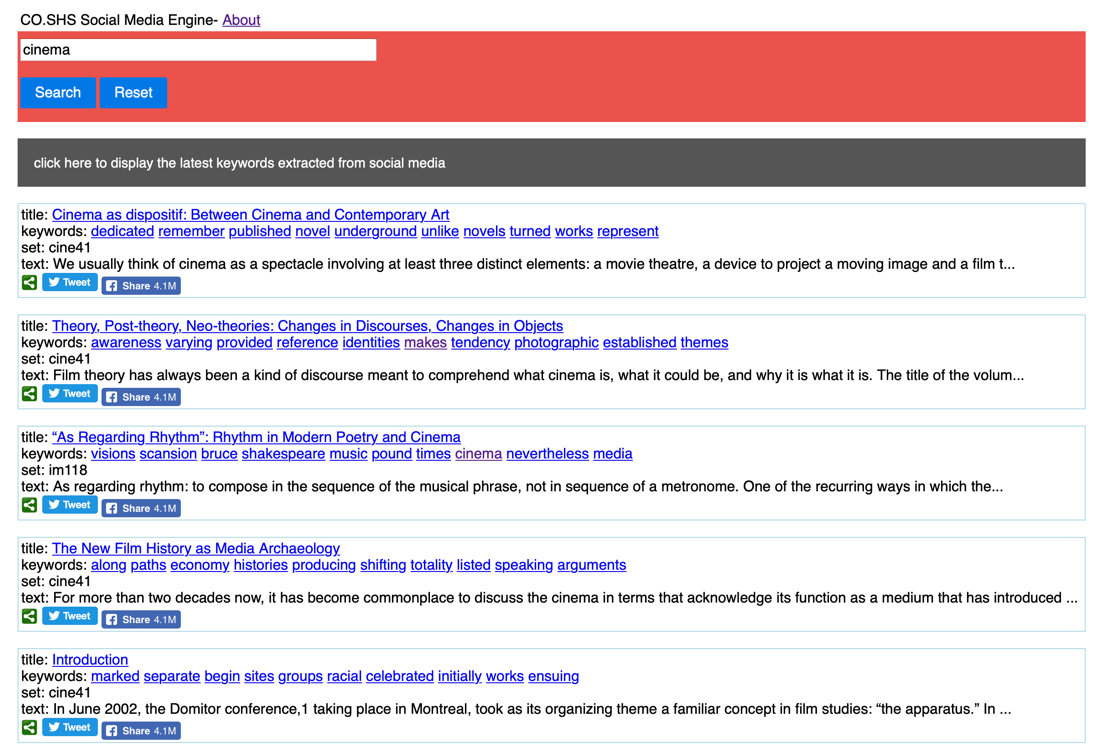Select the keyword totality
The height and width of the screenshot is (751, 1106).
[431, 565]
